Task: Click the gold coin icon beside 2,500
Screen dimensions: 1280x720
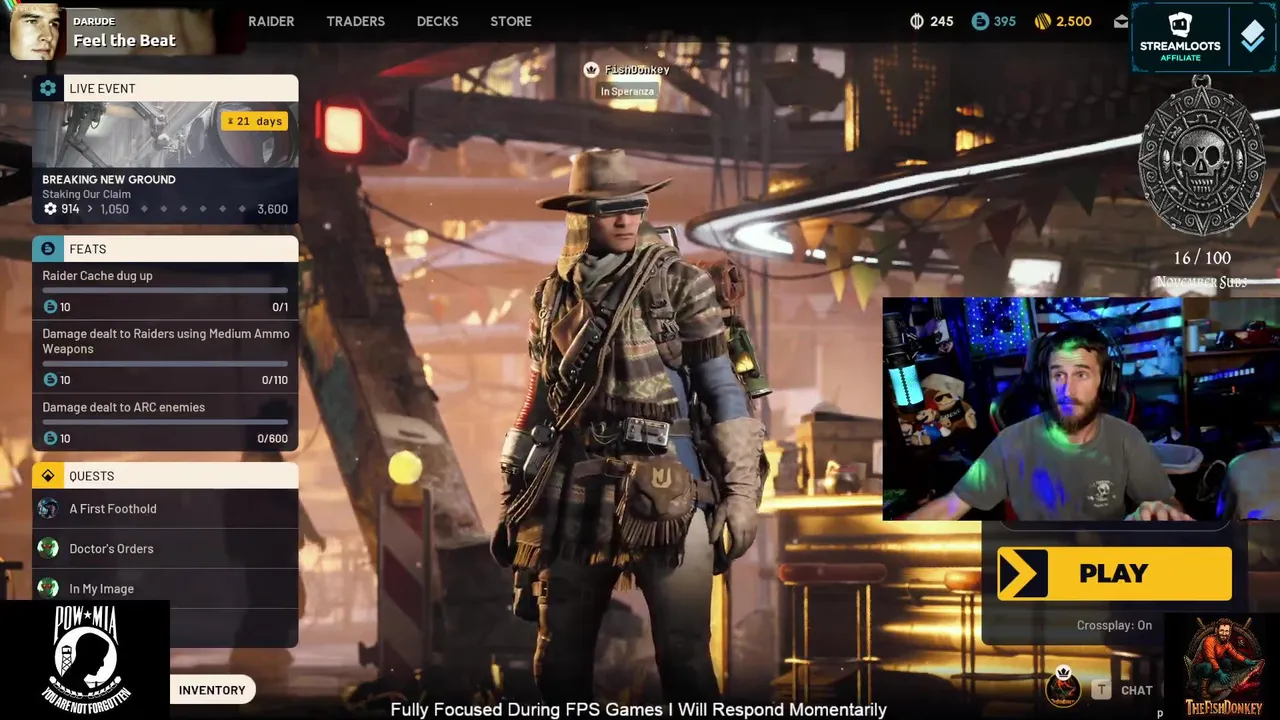Action: tap(1041, 21)
